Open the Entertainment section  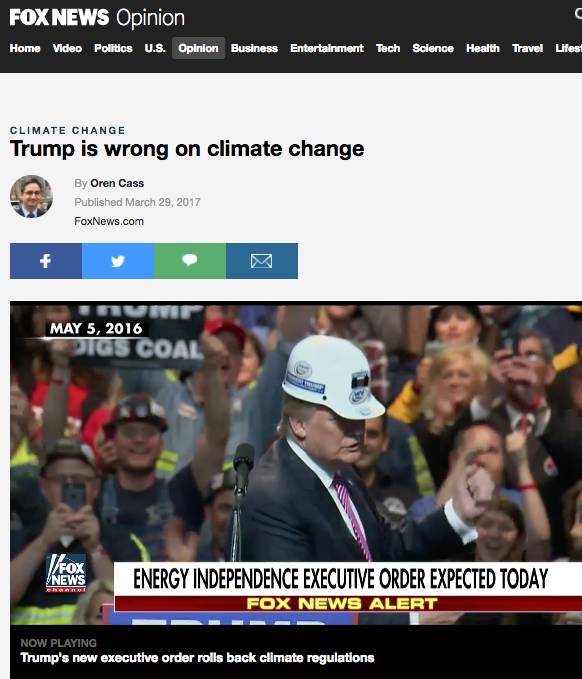click(x=327, y=48)
